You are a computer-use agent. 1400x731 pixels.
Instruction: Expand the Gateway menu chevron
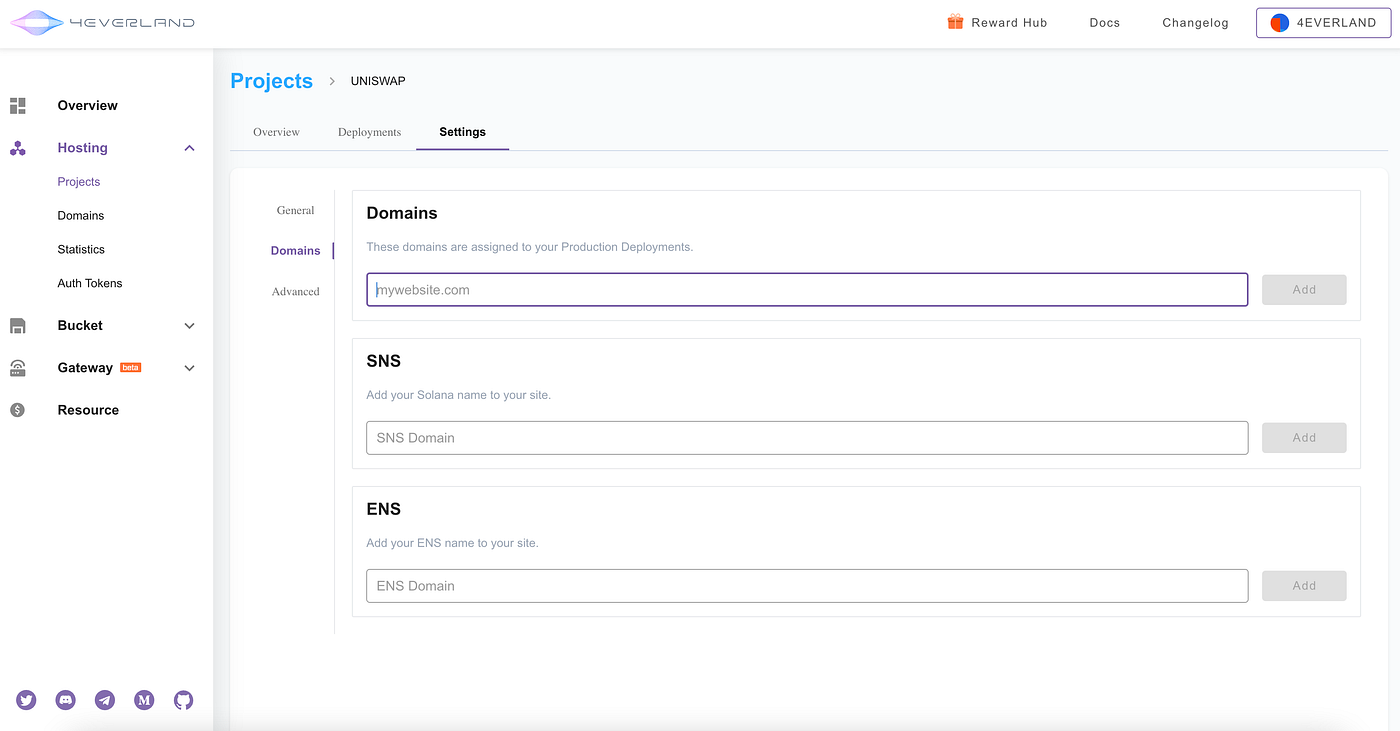pyautogui.click(x=190, y=368)
